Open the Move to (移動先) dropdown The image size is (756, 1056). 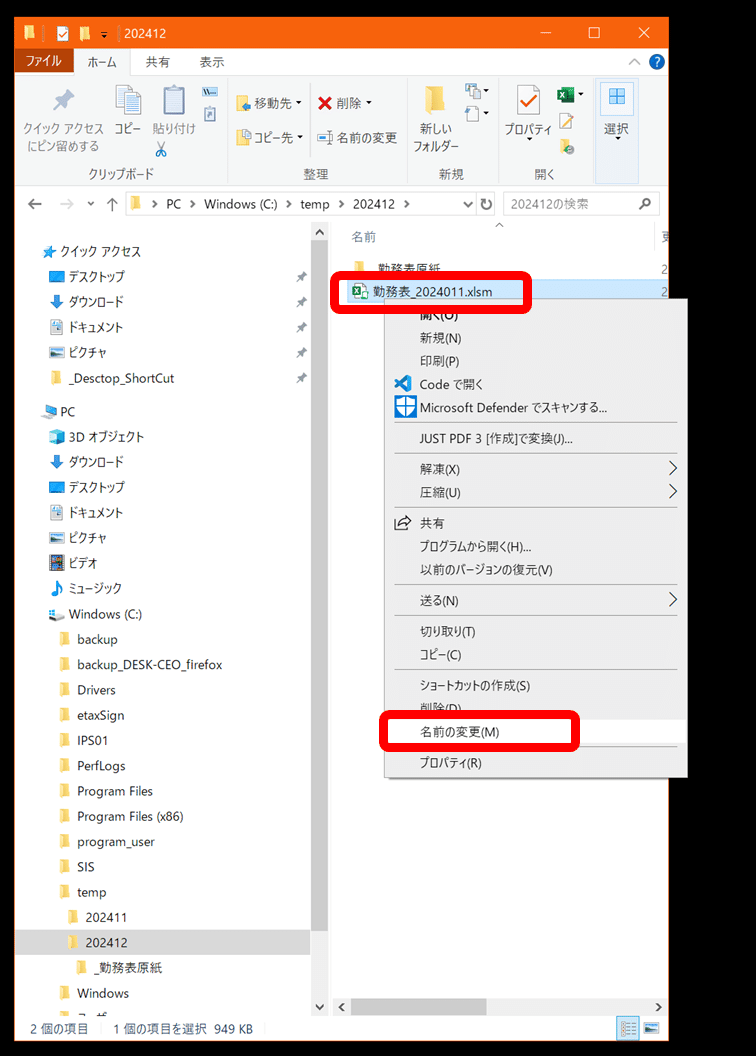(x=269, y=103)
